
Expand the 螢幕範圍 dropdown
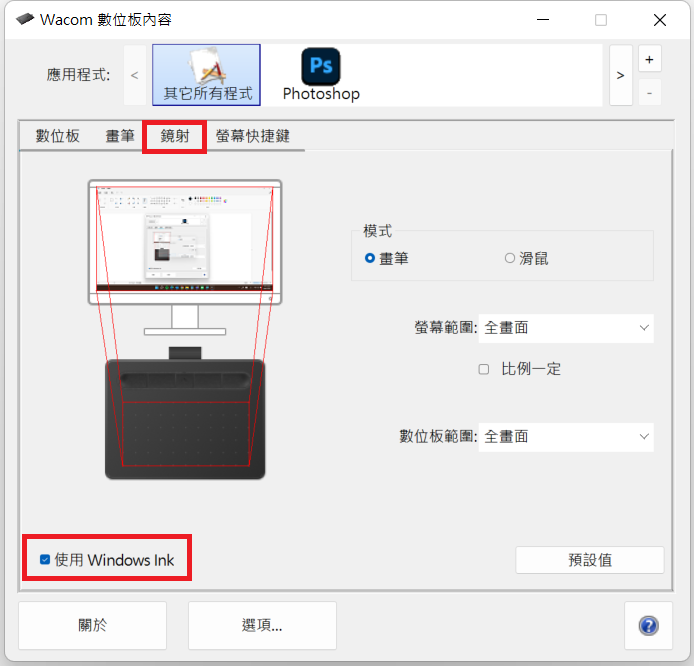[566, 328]
